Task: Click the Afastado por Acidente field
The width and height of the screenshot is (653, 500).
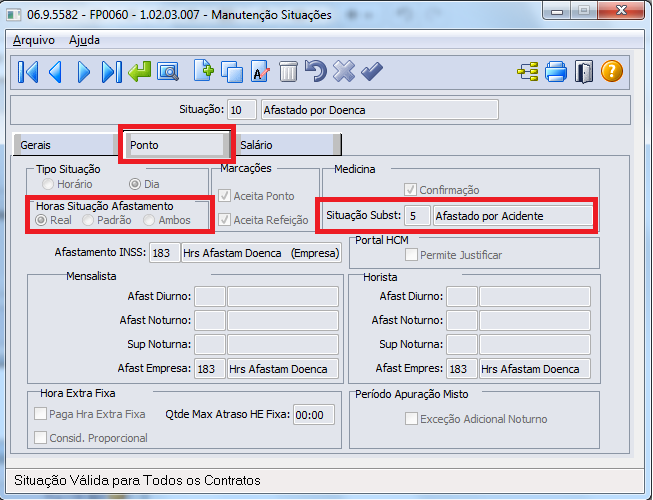Action: tap(513, 216)
